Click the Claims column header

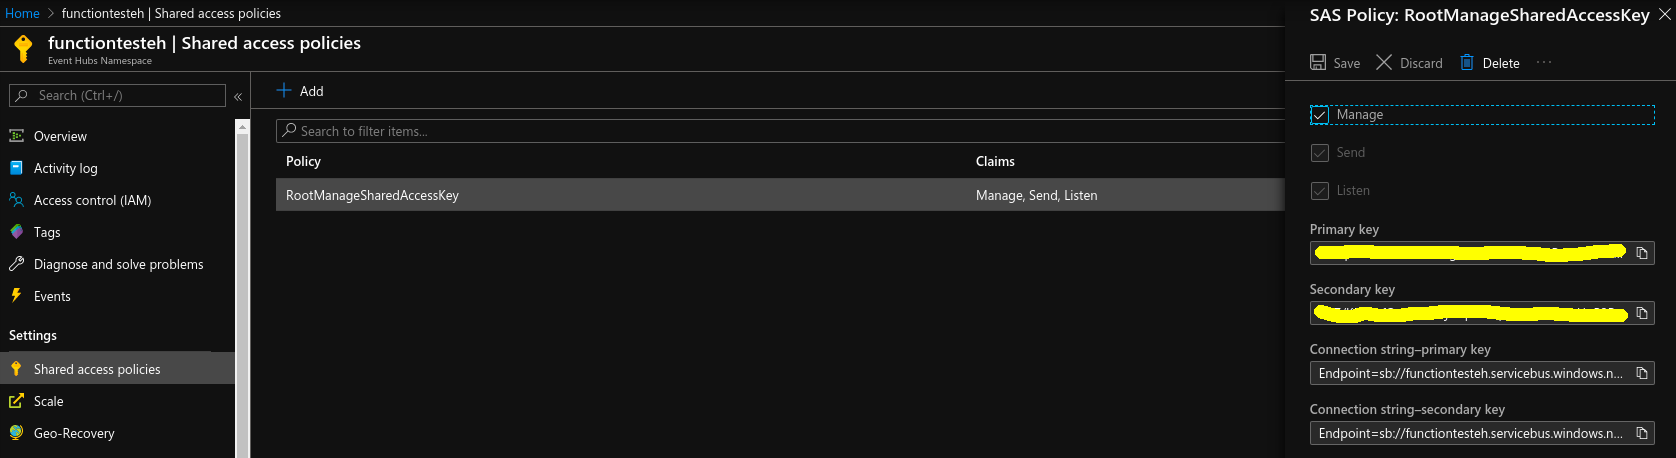tap(995, 161)
